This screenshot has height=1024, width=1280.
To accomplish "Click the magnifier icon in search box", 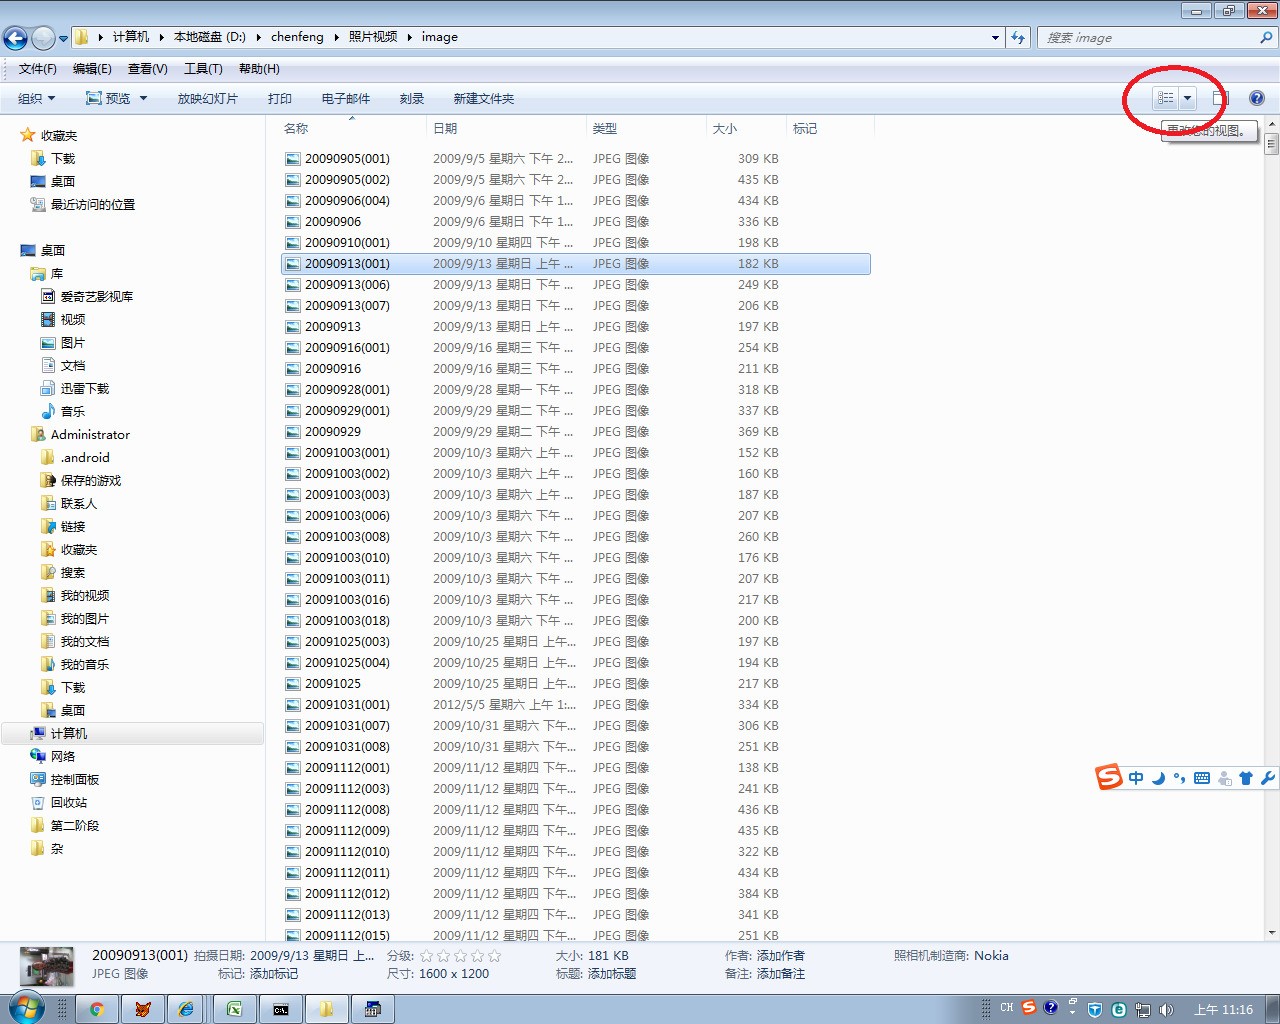I will [x=1266, y=38].
